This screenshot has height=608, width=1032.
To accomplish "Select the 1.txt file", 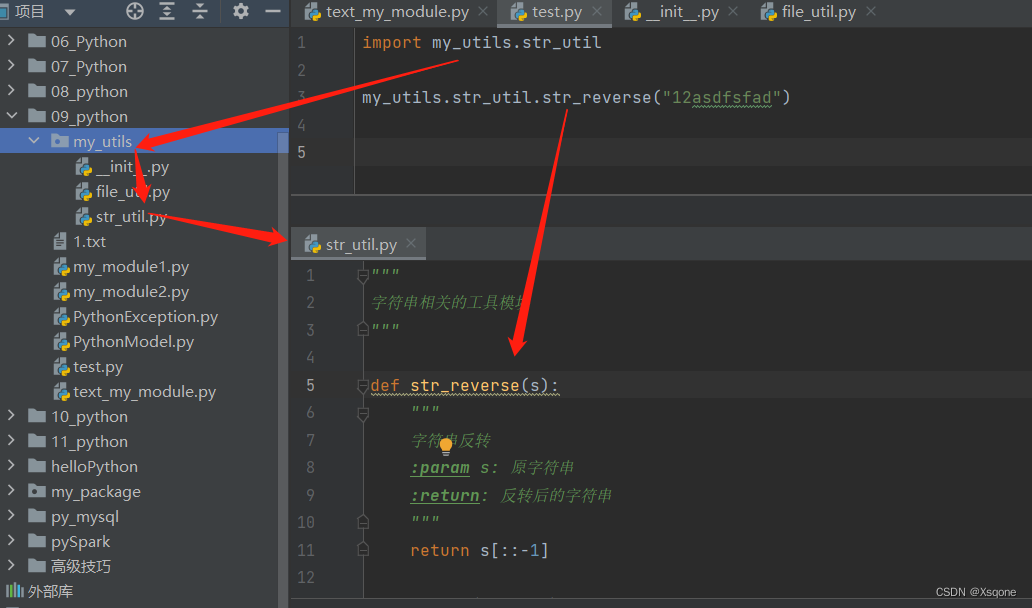I will [x=90, y=242].
